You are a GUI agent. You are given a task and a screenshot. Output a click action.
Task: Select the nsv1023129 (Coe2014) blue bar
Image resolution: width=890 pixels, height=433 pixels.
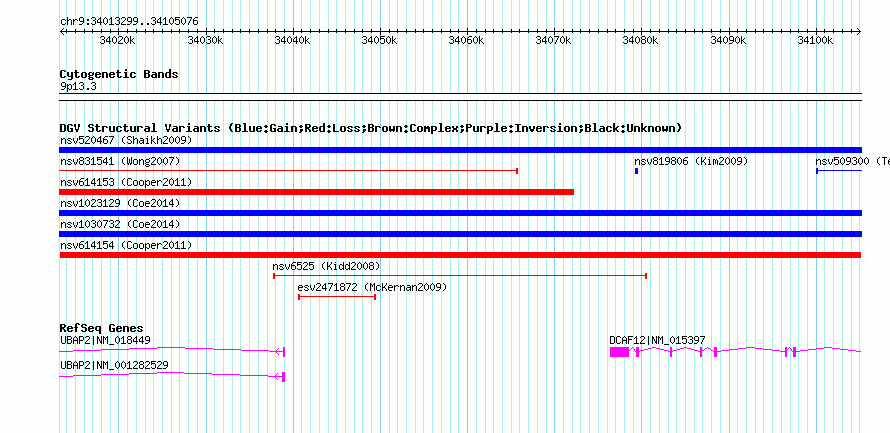(460, 213)
